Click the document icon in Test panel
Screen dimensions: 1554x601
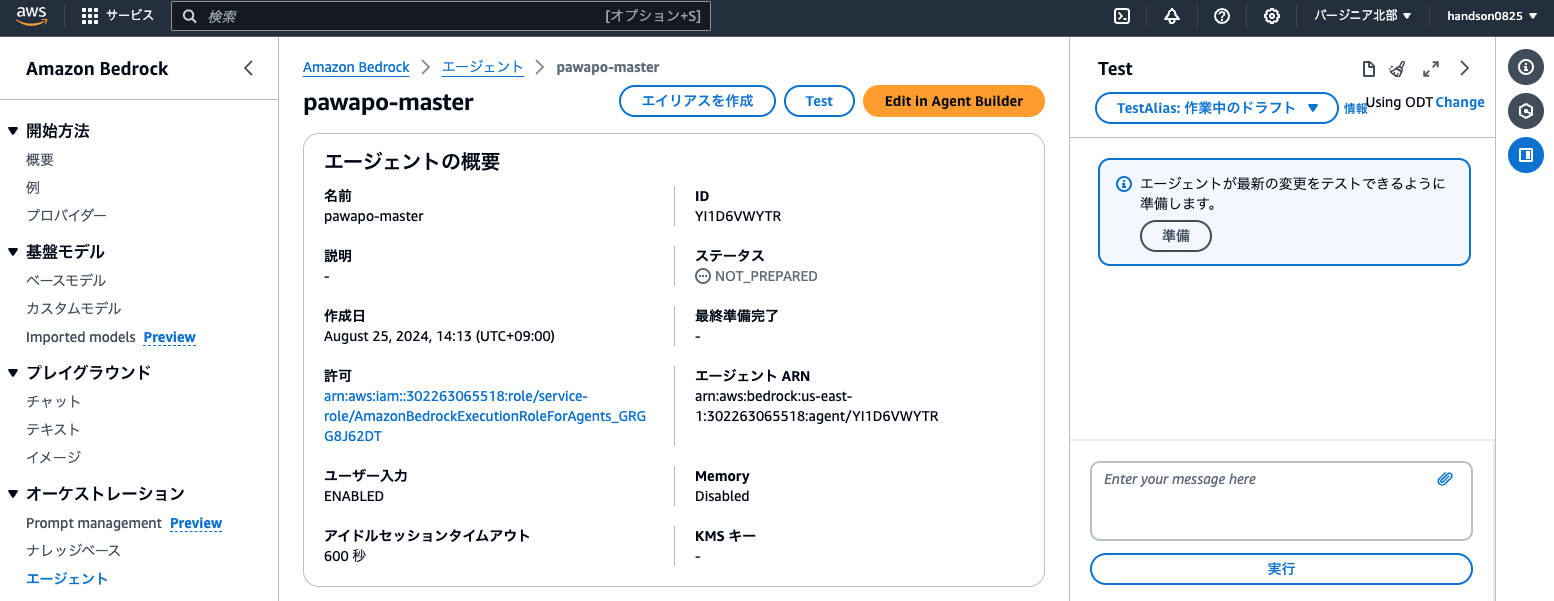tap(1369, 69)
